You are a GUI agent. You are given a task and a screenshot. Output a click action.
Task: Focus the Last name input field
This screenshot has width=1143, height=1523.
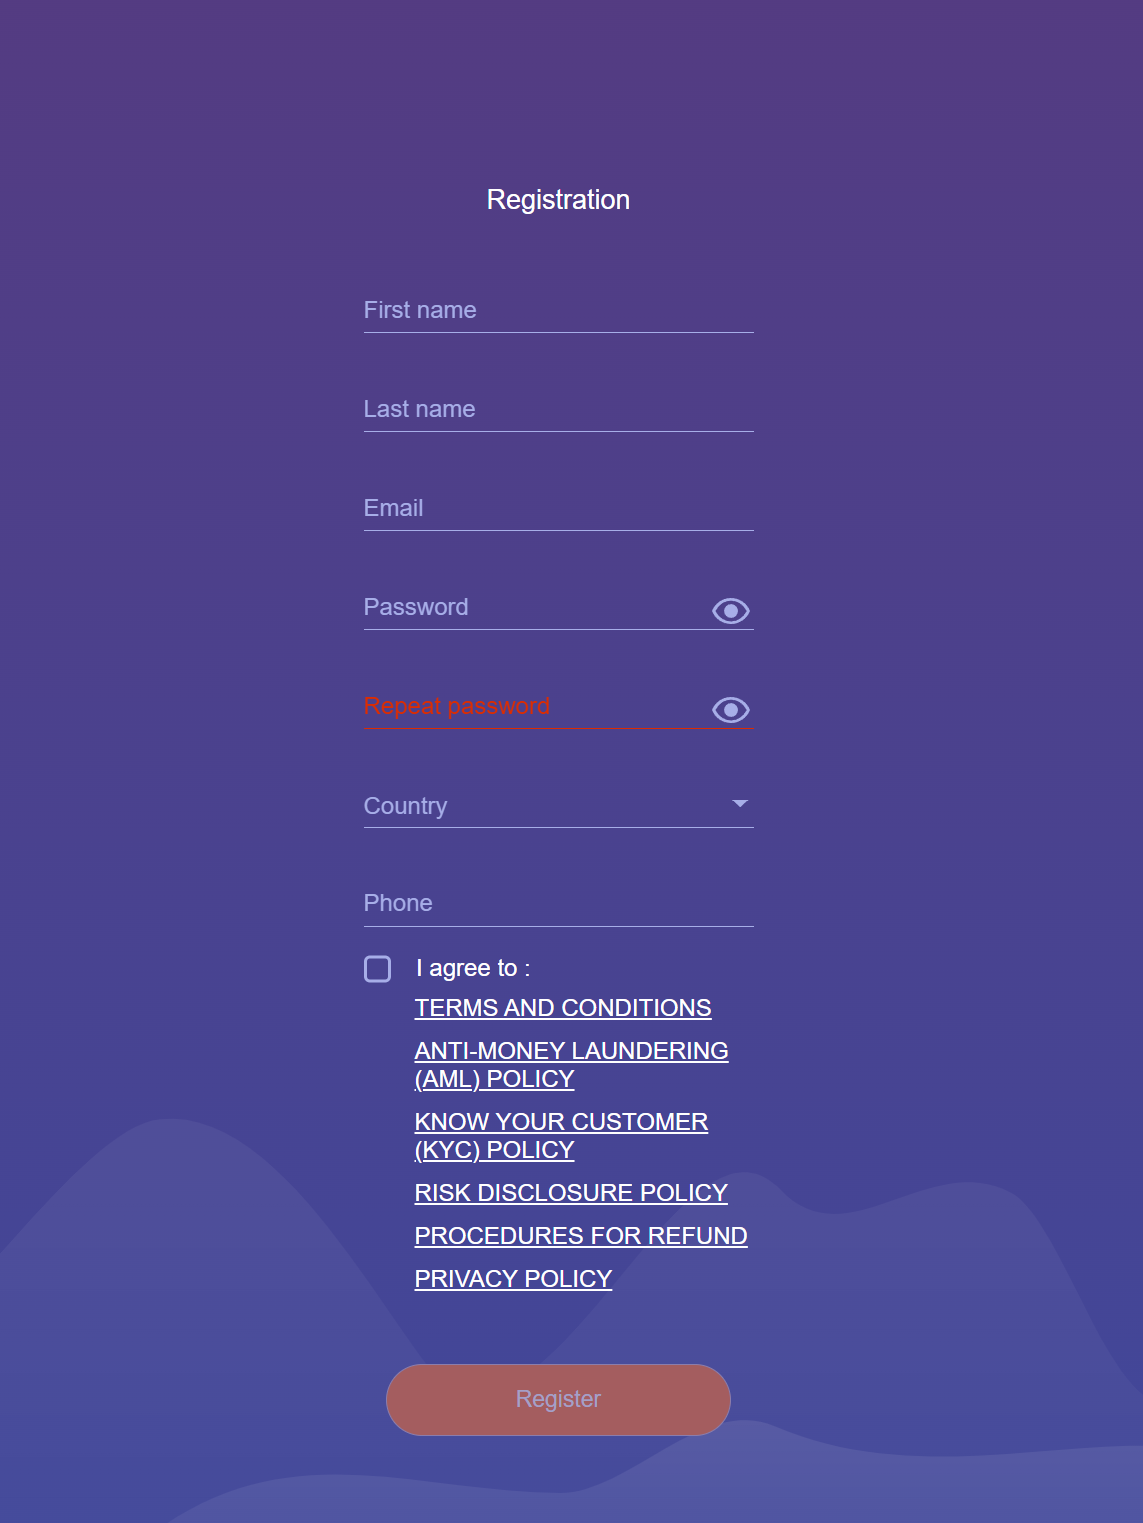pos(558,410)
